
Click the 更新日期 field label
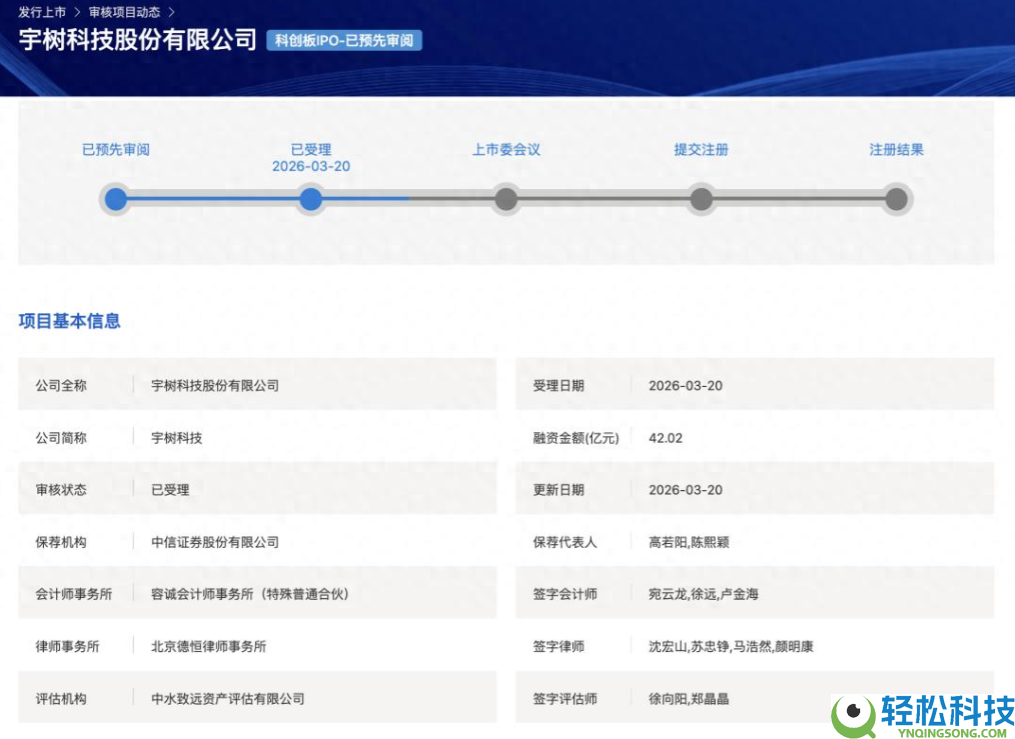point(559,490)
